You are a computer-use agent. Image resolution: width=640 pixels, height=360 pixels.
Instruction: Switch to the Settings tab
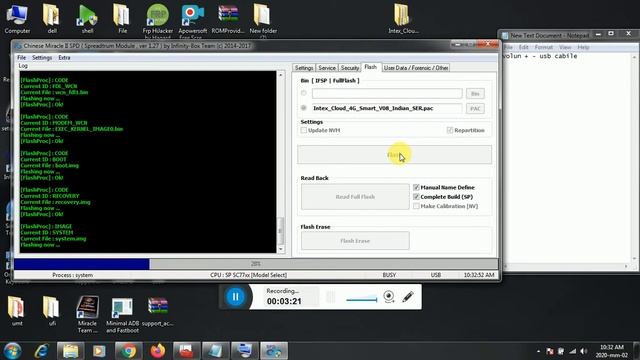click(x=304, y=68)
